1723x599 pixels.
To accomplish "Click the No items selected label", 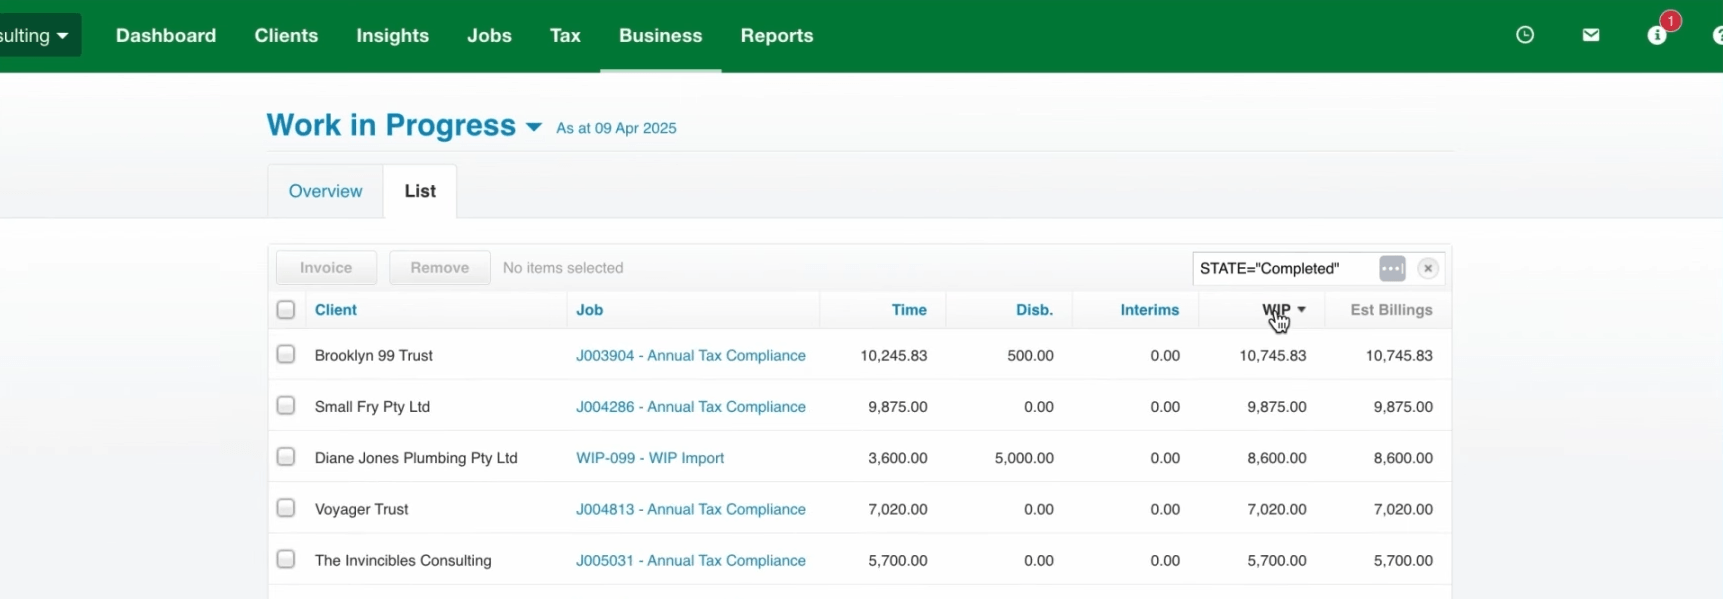I will pyautogui.click(x=563, y=268).
